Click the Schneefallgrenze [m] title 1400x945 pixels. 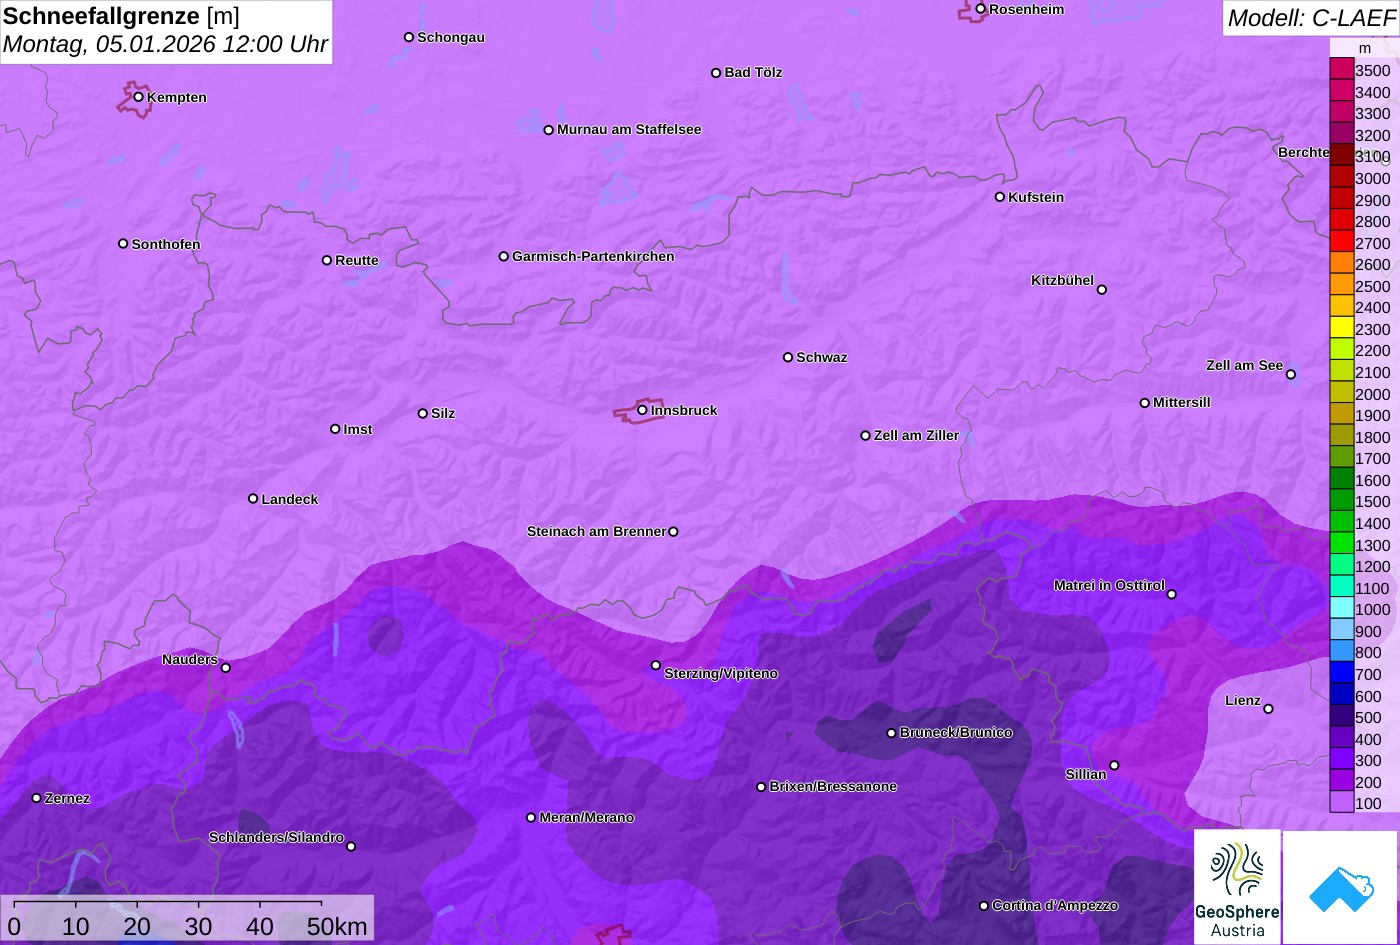click(x=121, y=16)
